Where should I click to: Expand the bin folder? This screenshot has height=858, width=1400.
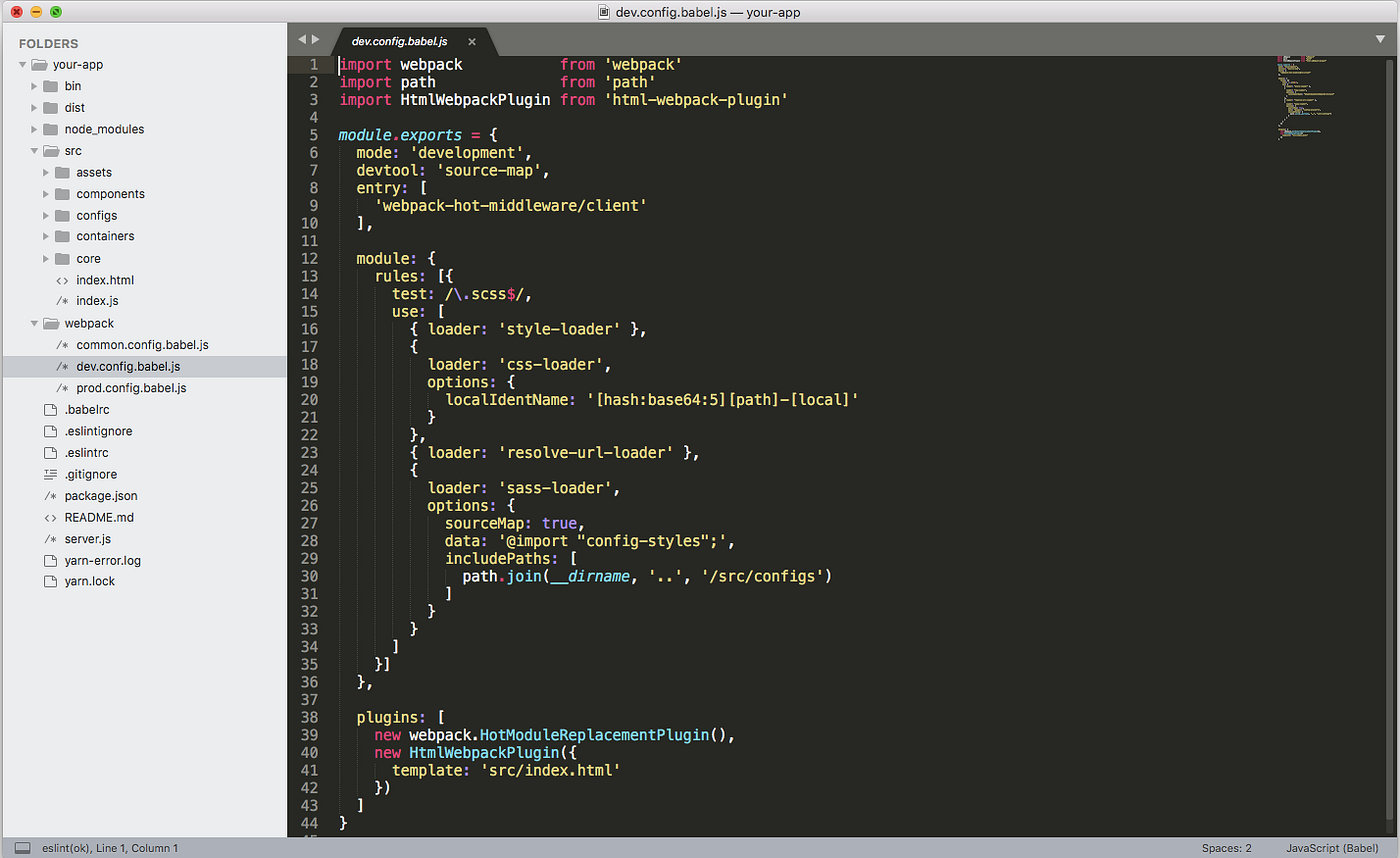pos(36,86)
